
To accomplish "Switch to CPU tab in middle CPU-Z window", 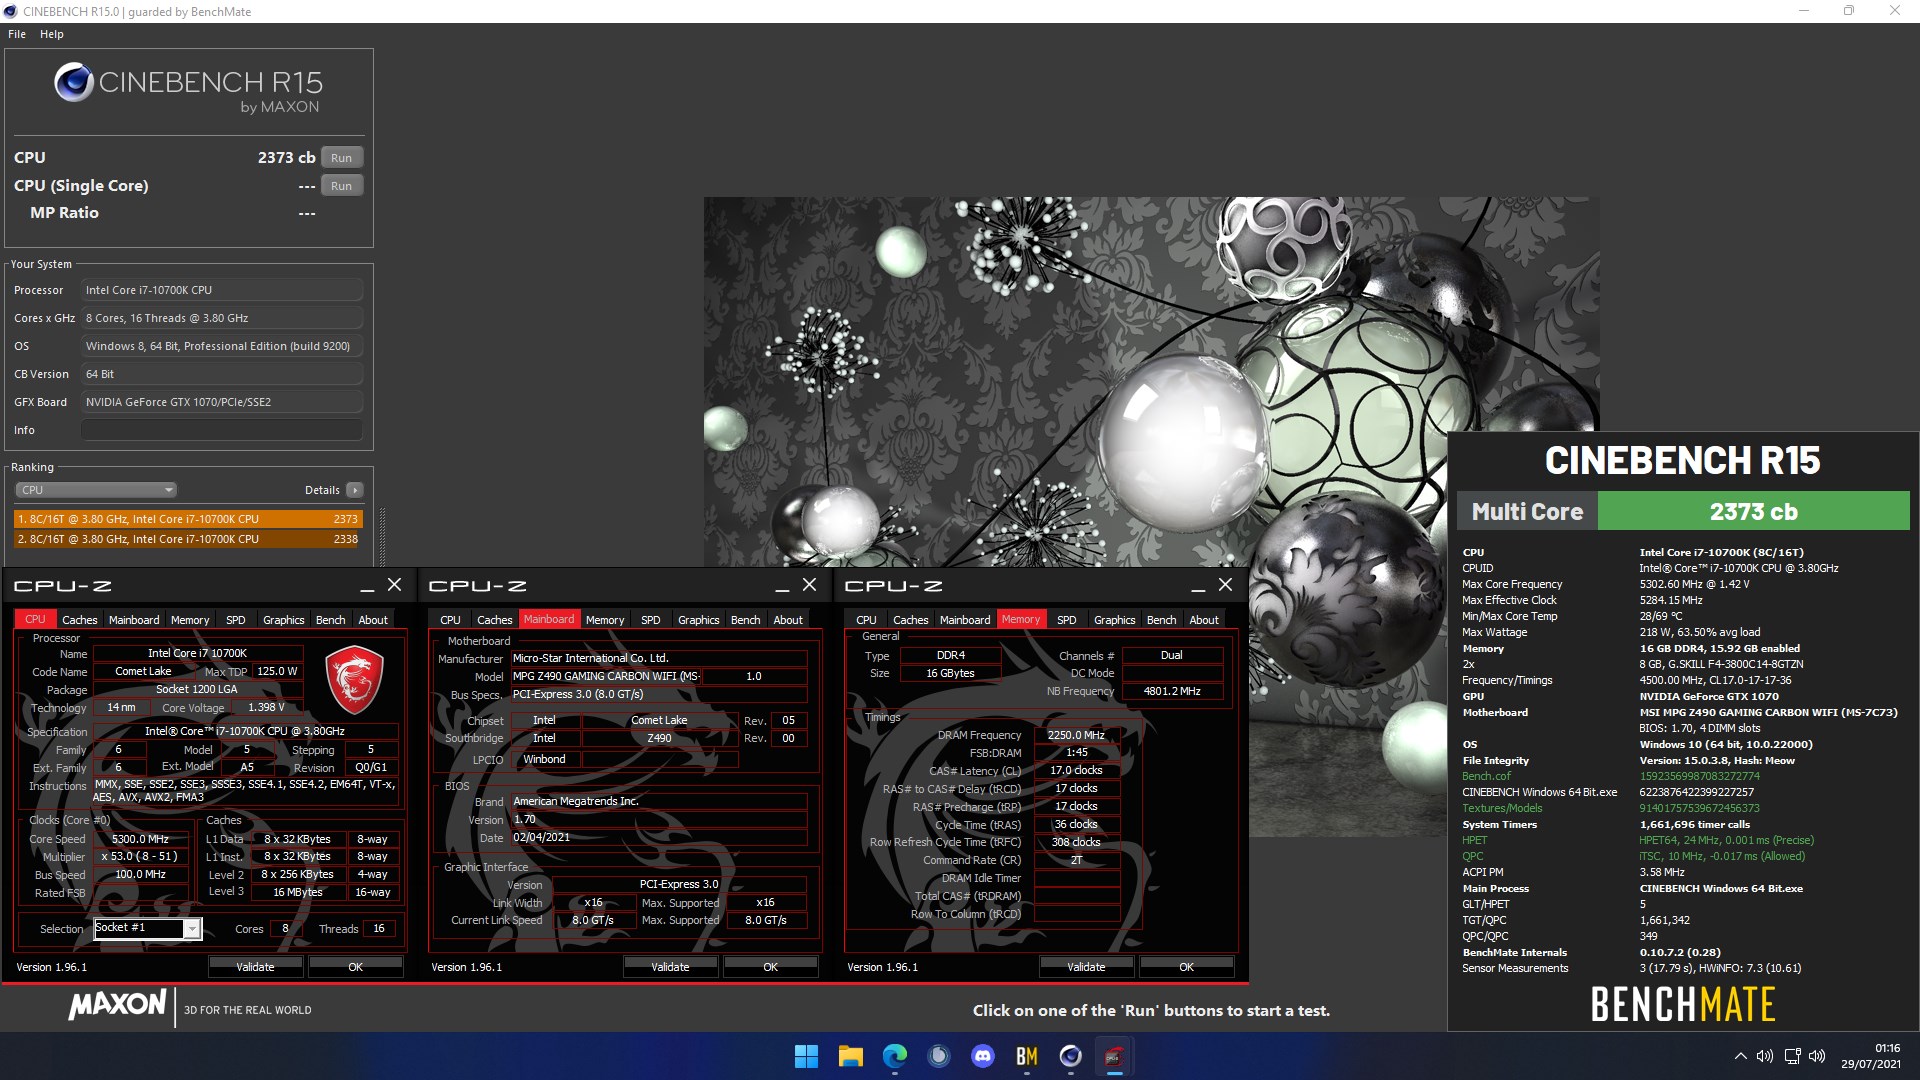I will tap(450, 620).
